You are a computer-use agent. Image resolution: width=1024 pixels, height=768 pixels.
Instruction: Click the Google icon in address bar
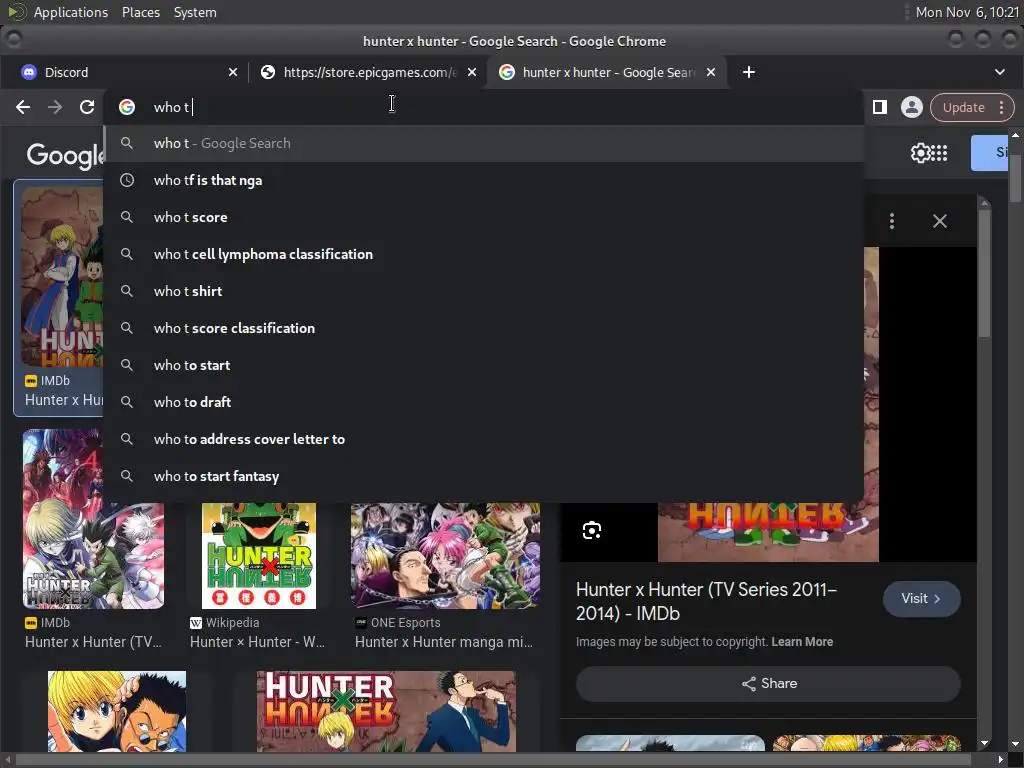point(127,107)
